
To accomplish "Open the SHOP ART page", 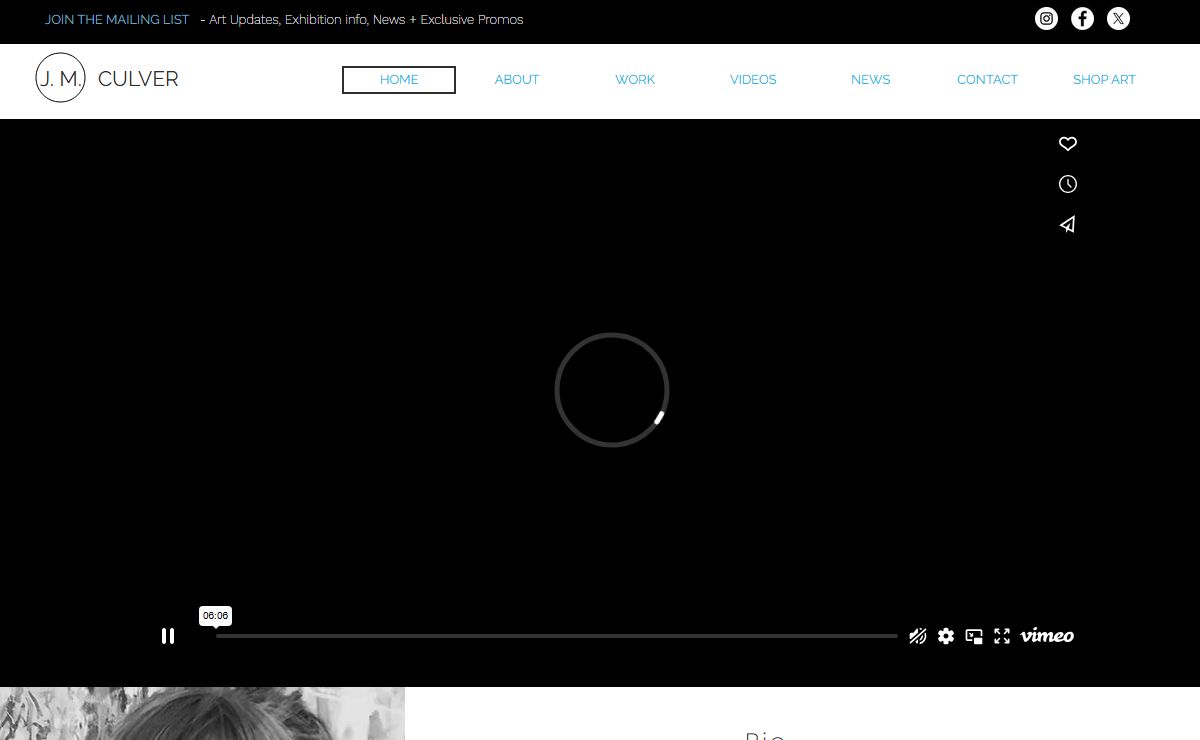I will click(x=1104, y=80).
